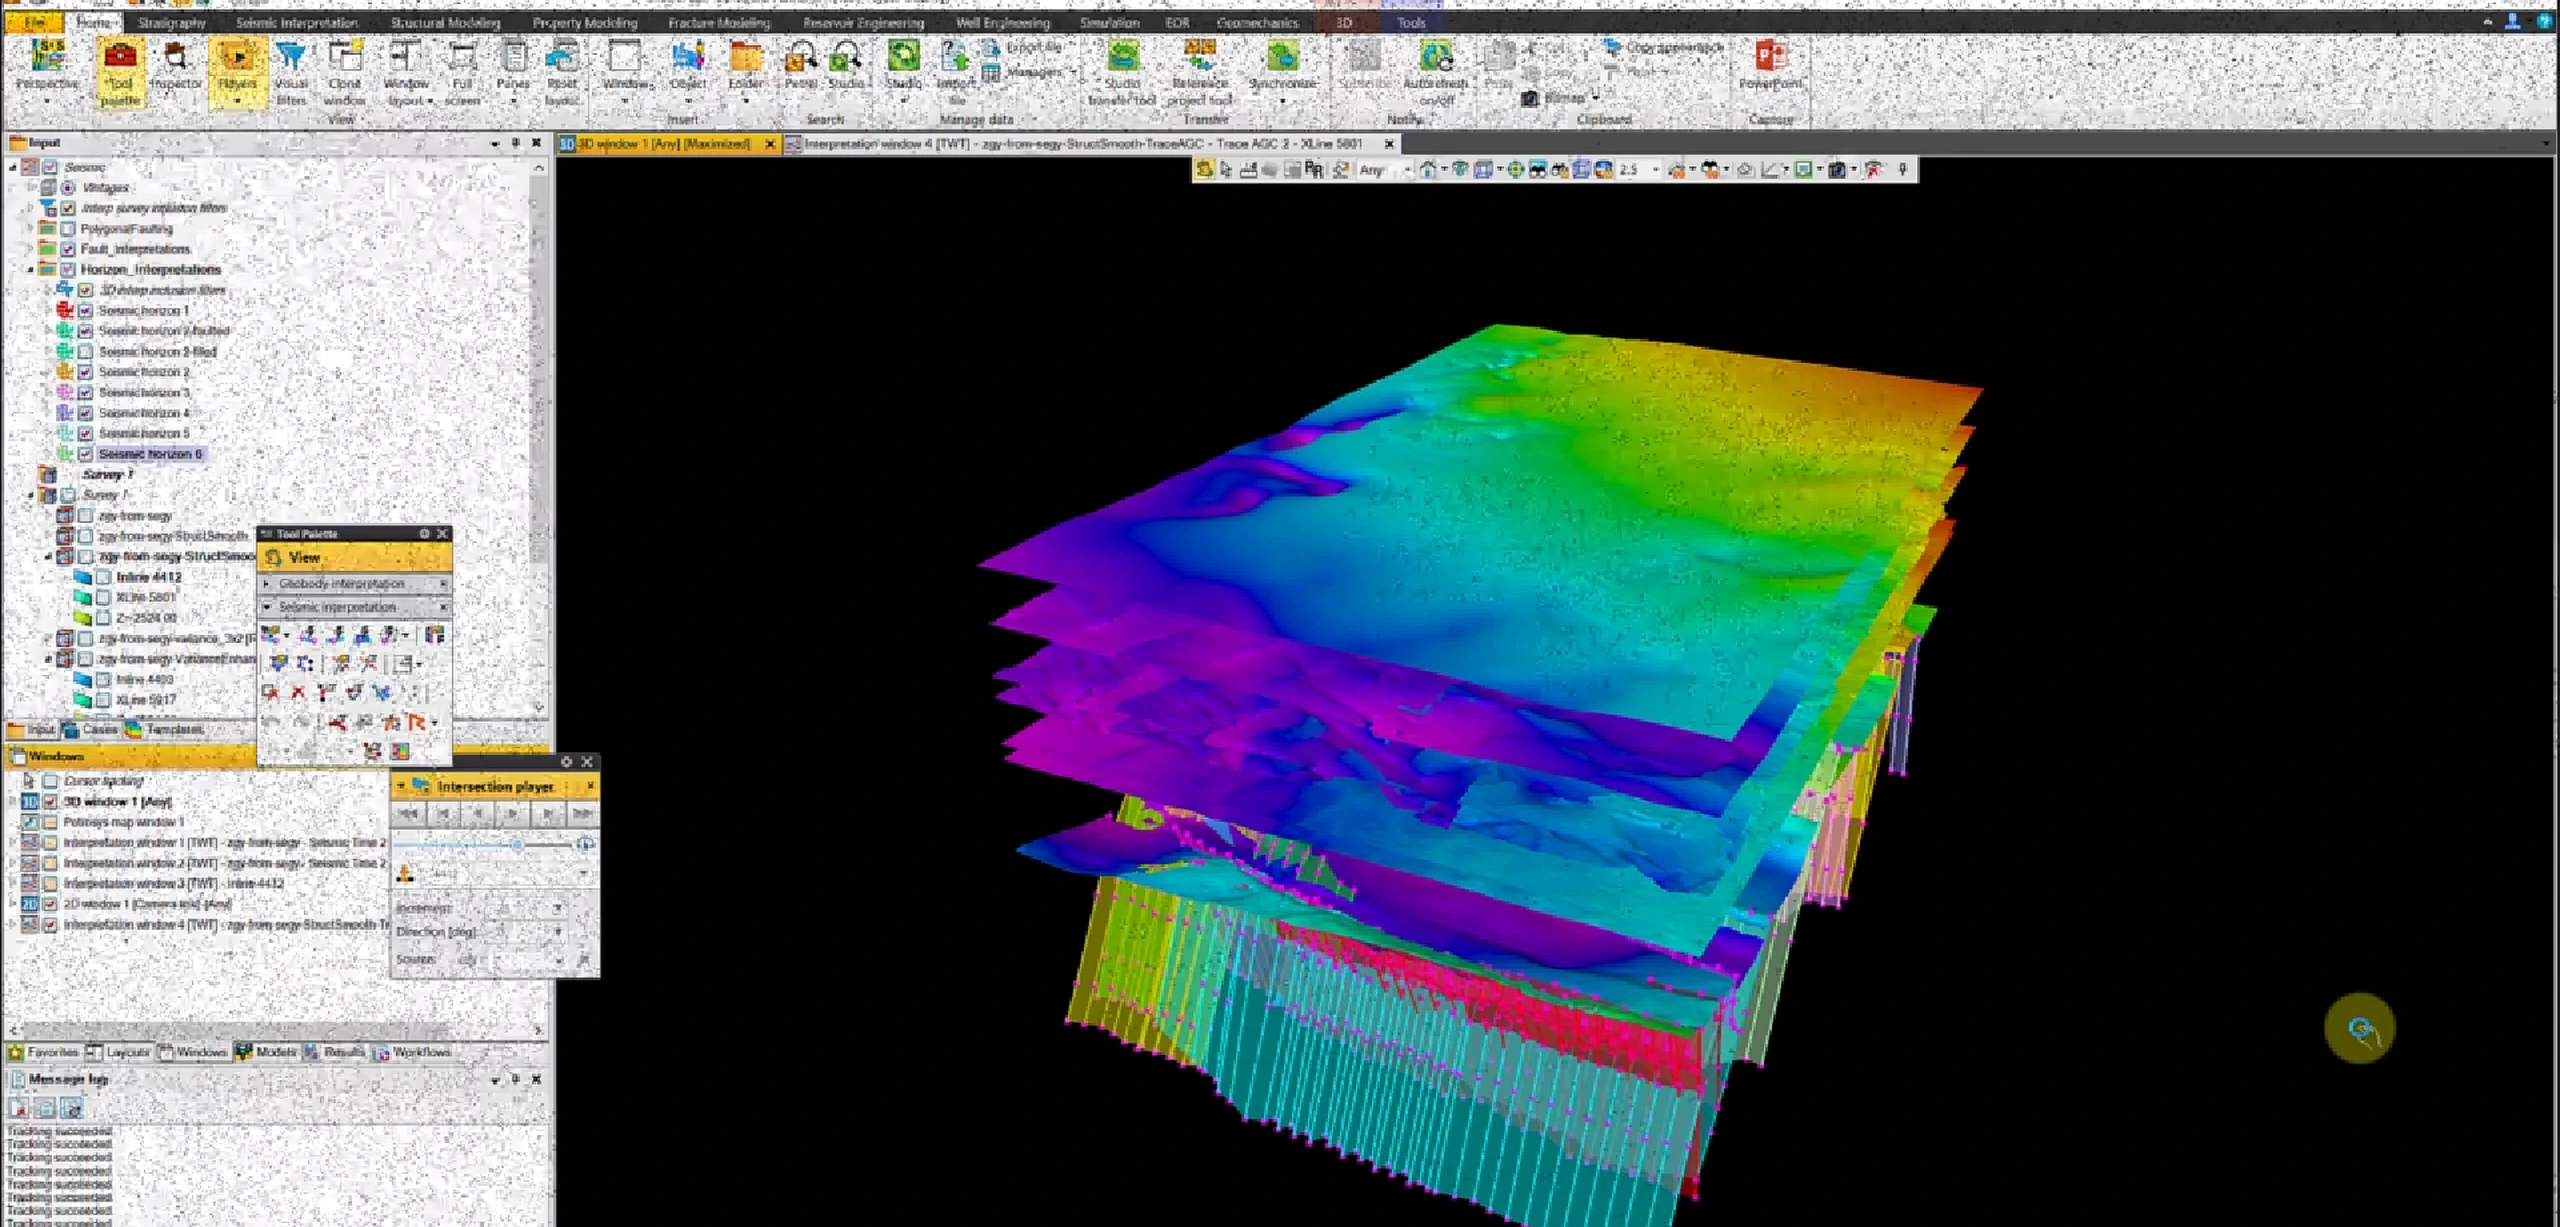Open the Property Modeling ribbon tab

584,22
